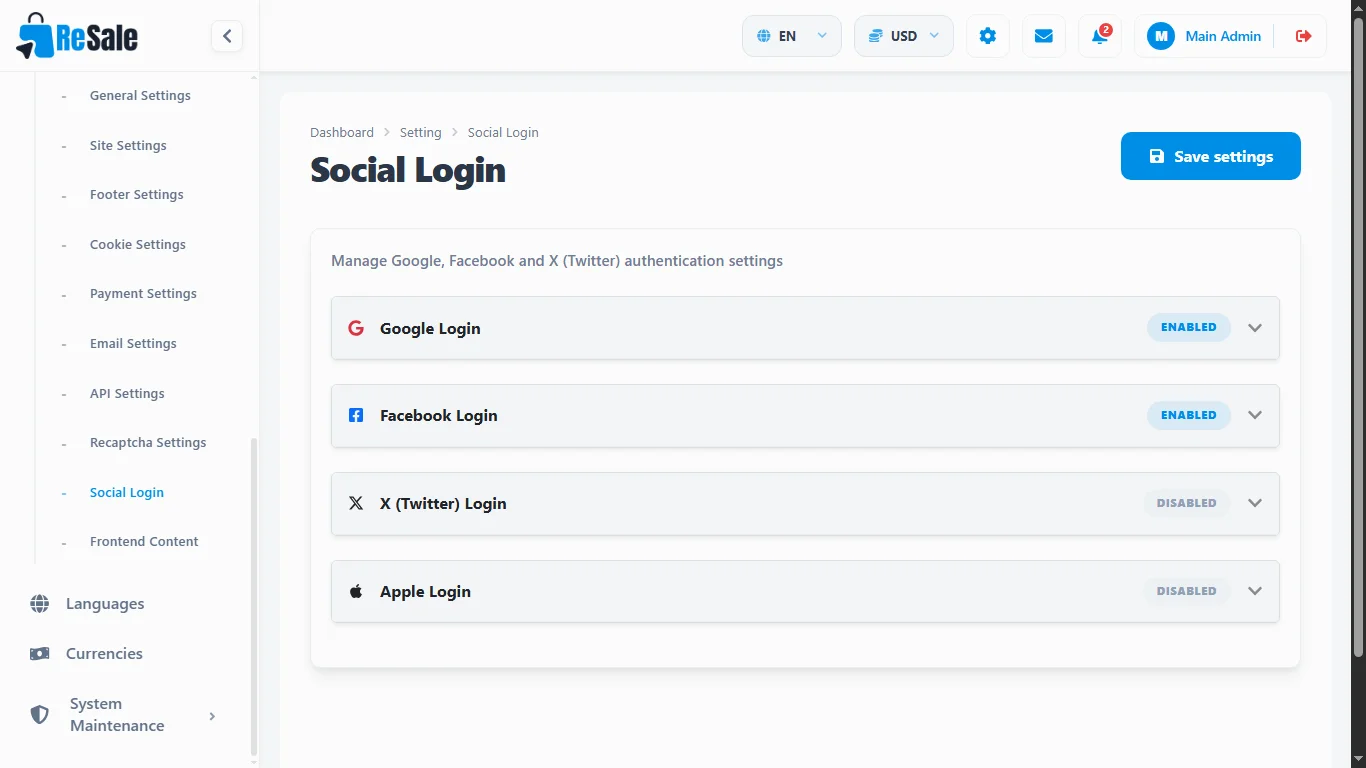1366x768 pixels.
Task: Open the EN language dropdown
Action: point(792,36)
